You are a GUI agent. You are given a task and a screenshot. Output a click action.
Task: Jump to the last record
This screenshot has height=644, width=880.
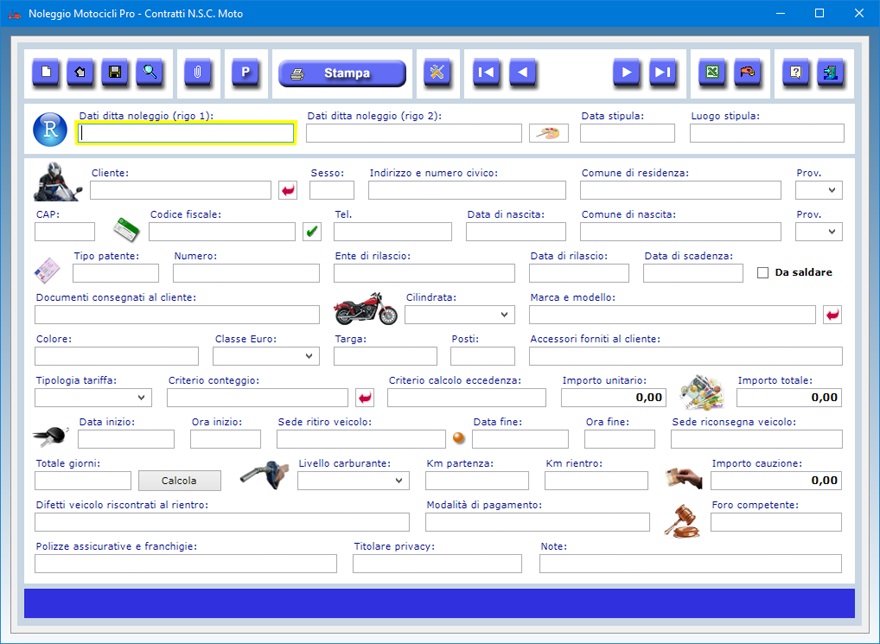pyautogui.click(x=662, y=72)
